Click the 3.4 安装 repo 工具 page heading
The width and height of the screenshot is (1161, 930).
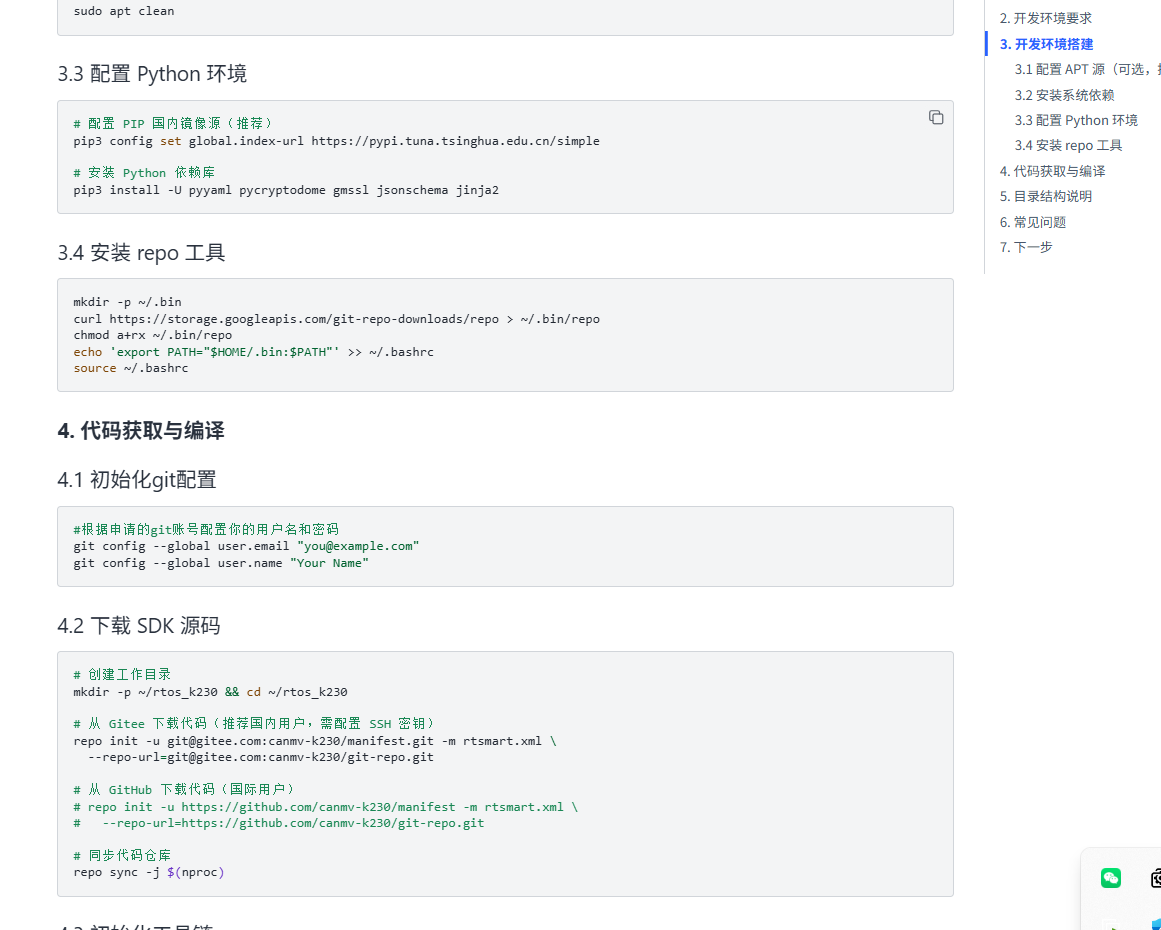click(x=141, y=253)
